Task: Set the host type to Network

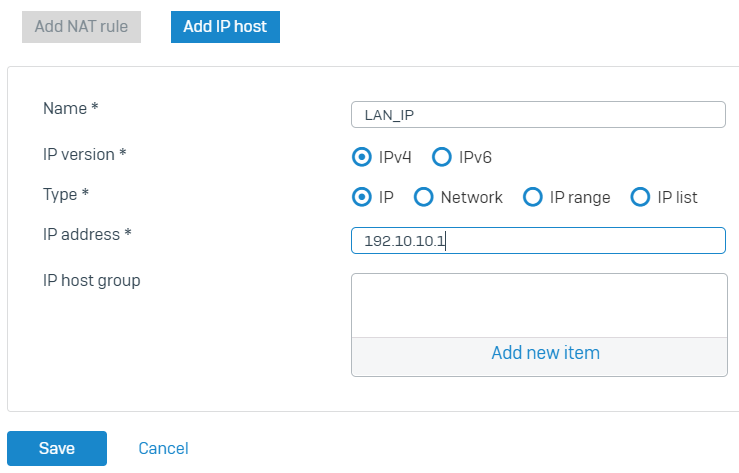Action: [423, 197]
